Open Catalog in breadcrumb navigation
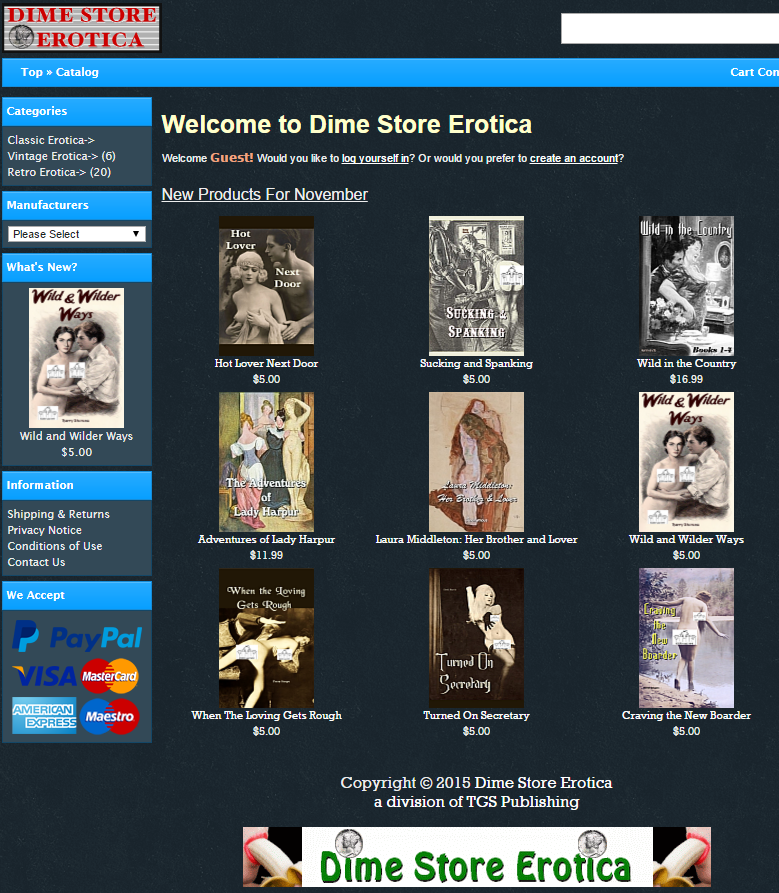 77,72
